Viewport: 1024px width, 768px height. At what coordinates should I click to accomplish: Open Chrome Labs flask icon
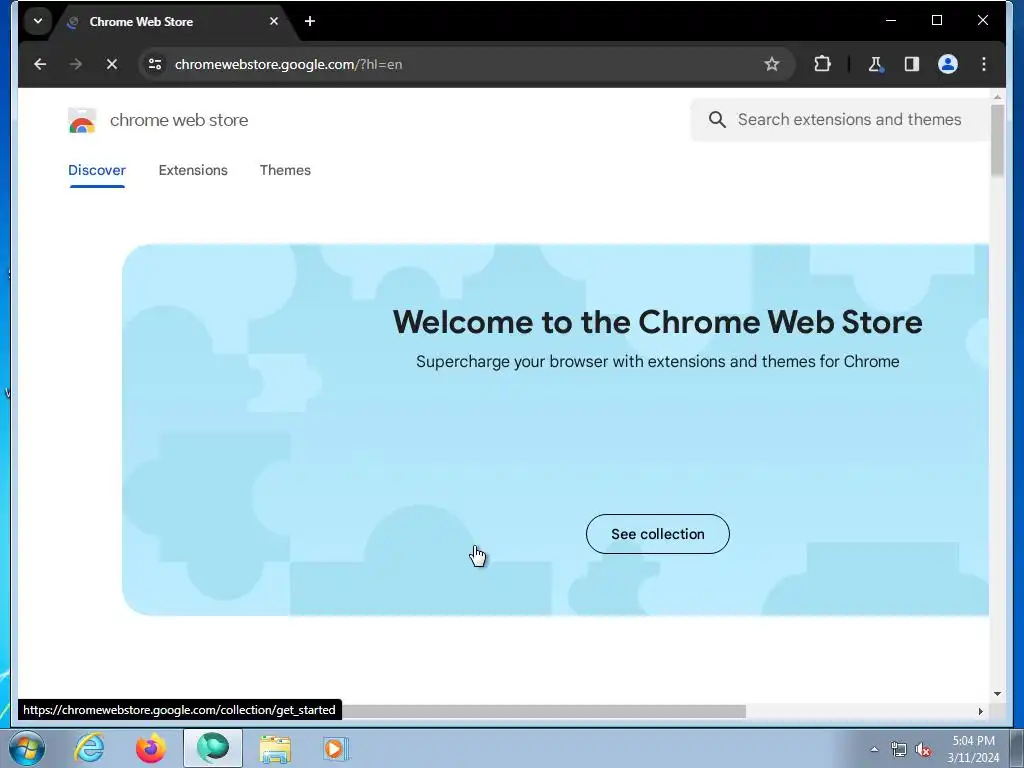click(x=875, y=64)
